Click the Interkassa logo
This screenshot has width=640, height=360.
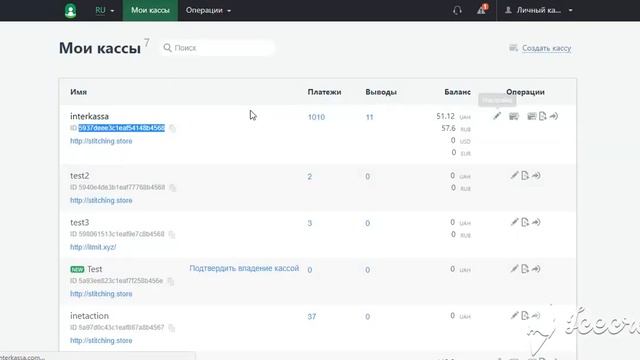point(71,11)
